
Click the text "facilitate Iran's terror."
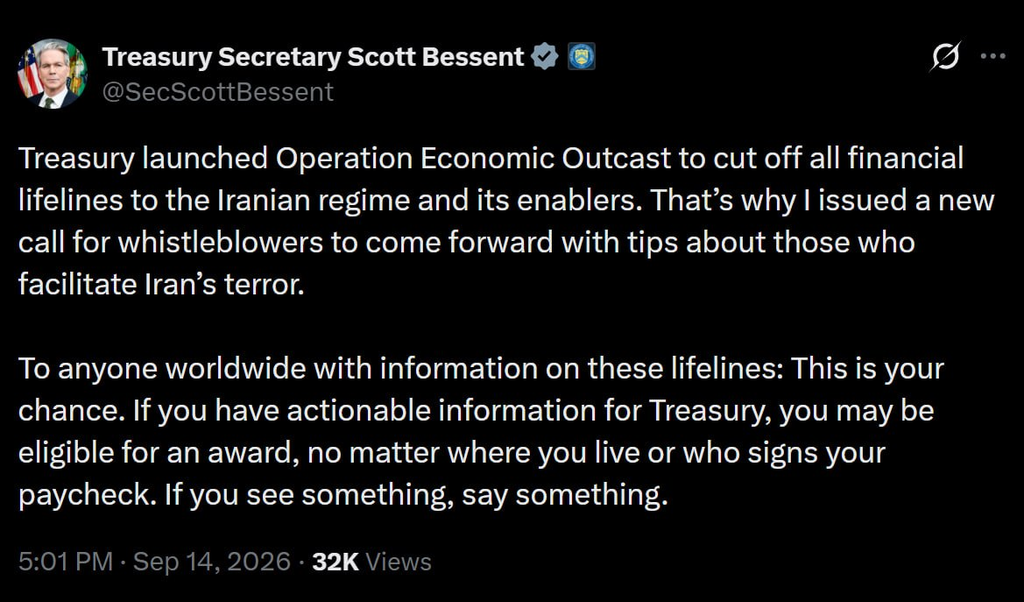(161, 285)
